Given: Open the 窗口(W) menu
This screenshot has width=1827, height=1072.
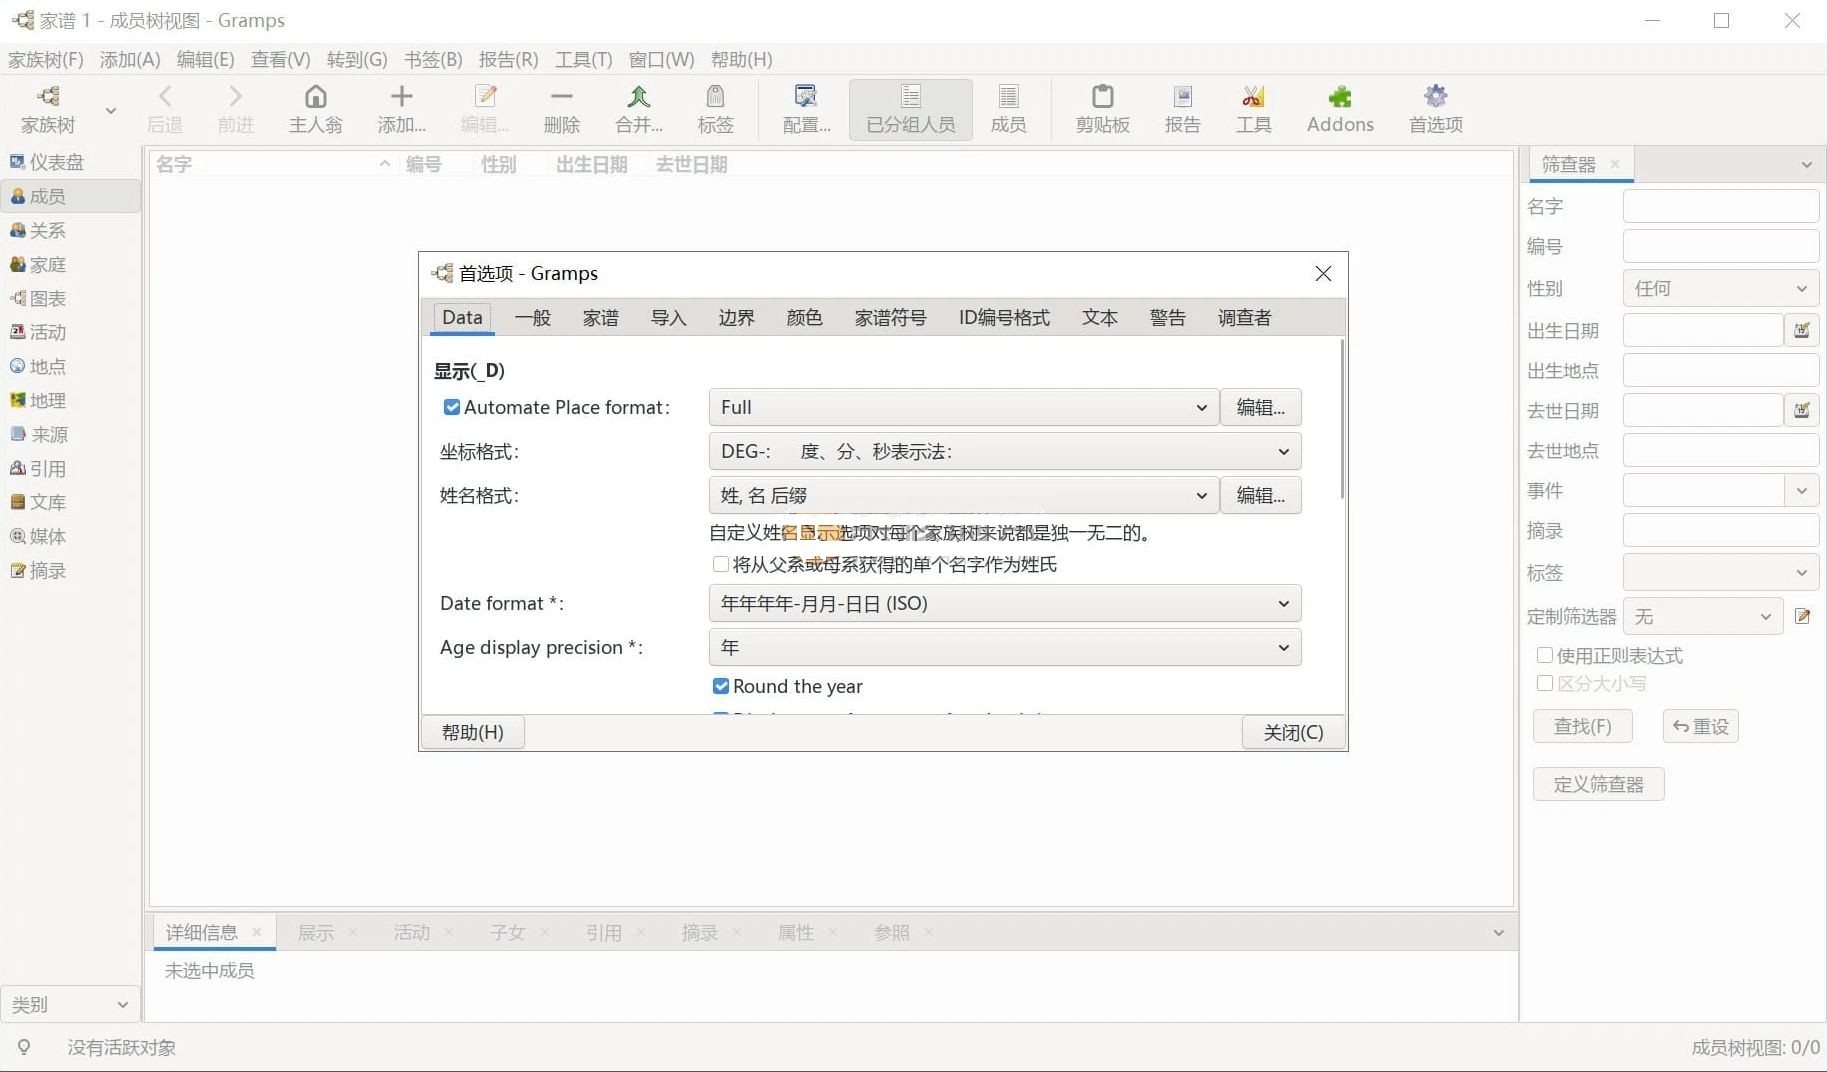Looking at the screenshot, I should click(x=661, y=59).
